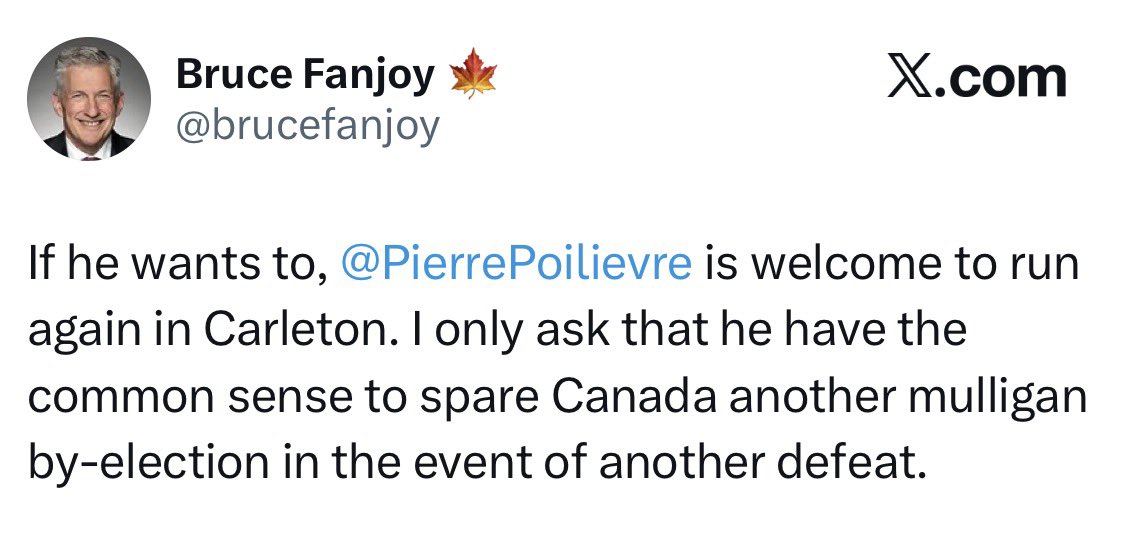
Task: Click the maple leaf emoji beside the name
Action: click(473, 73)
